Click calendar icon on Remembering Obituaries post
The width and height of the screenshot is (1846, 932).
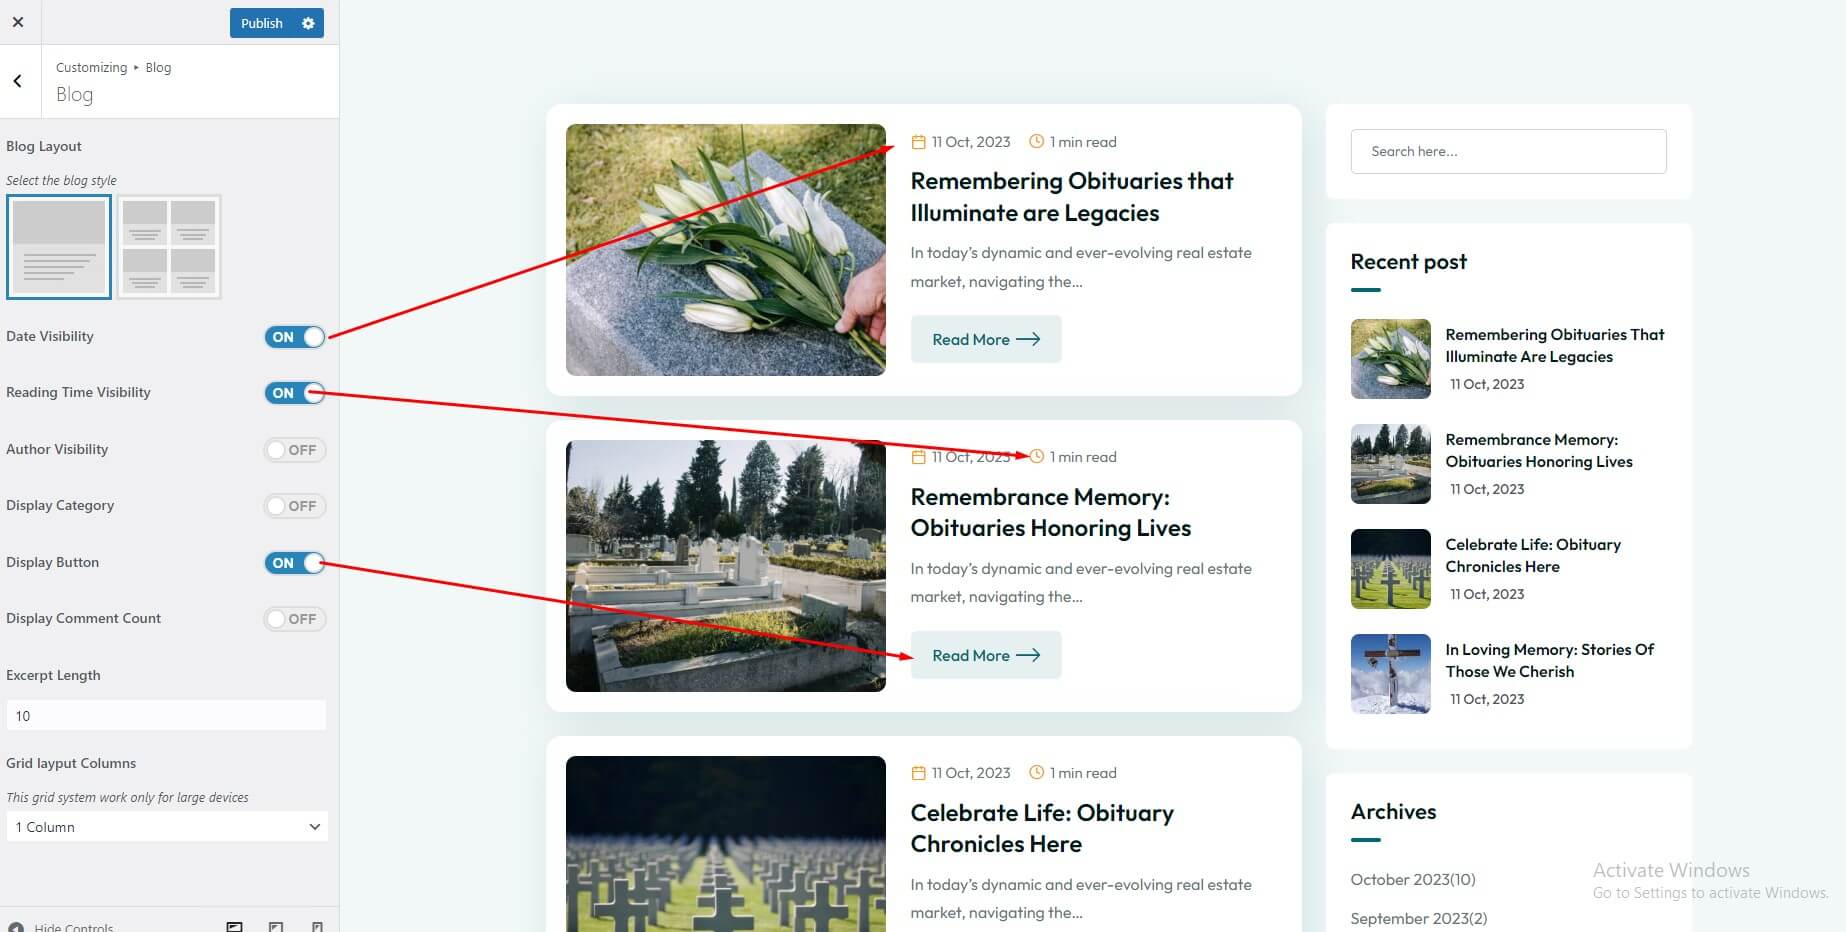(918, 142)
